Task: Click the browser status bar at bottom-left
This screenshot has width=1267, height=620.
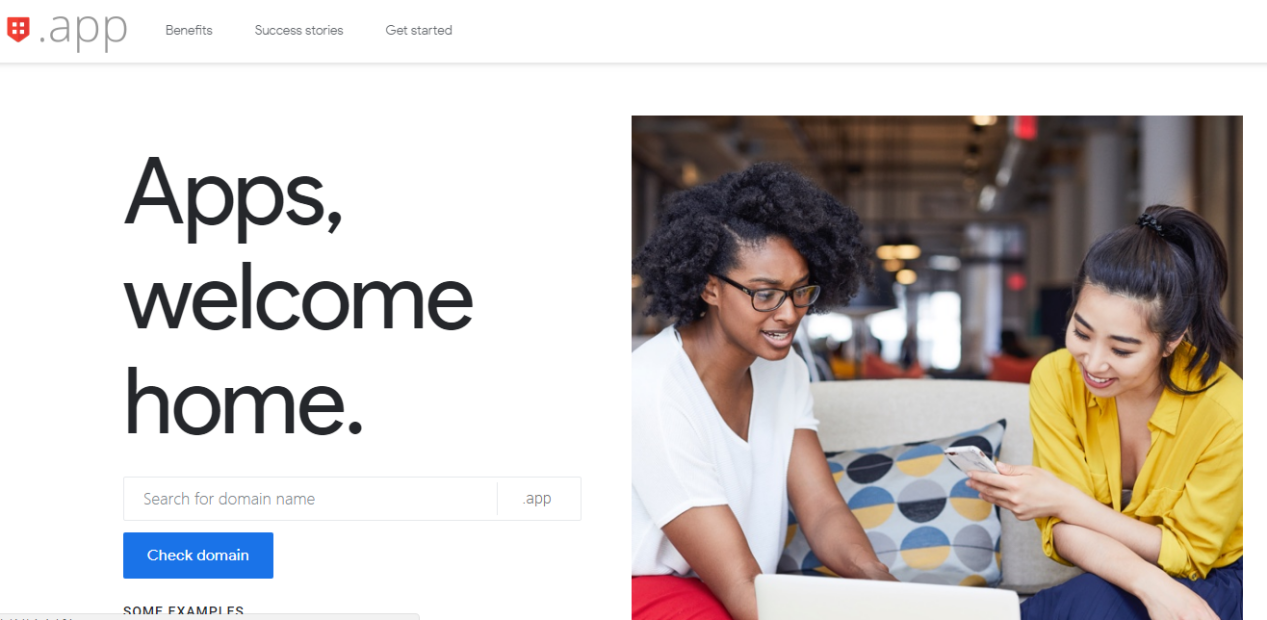Action: click(x=209, y=616)
